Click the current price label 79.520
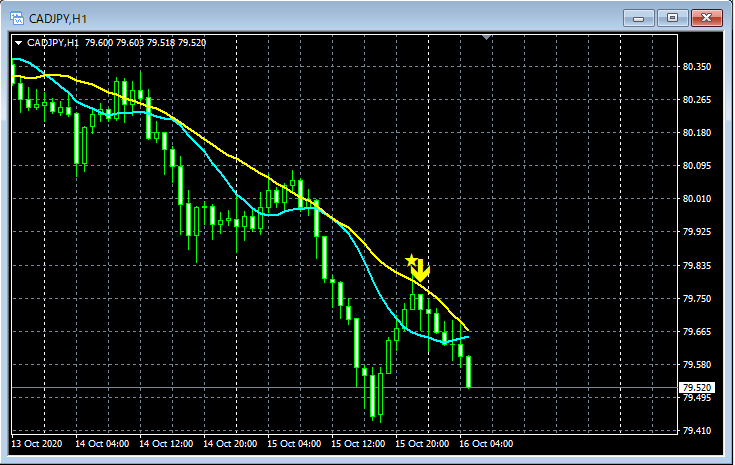This screenshot has height=465, width=735. click(697, 387)
